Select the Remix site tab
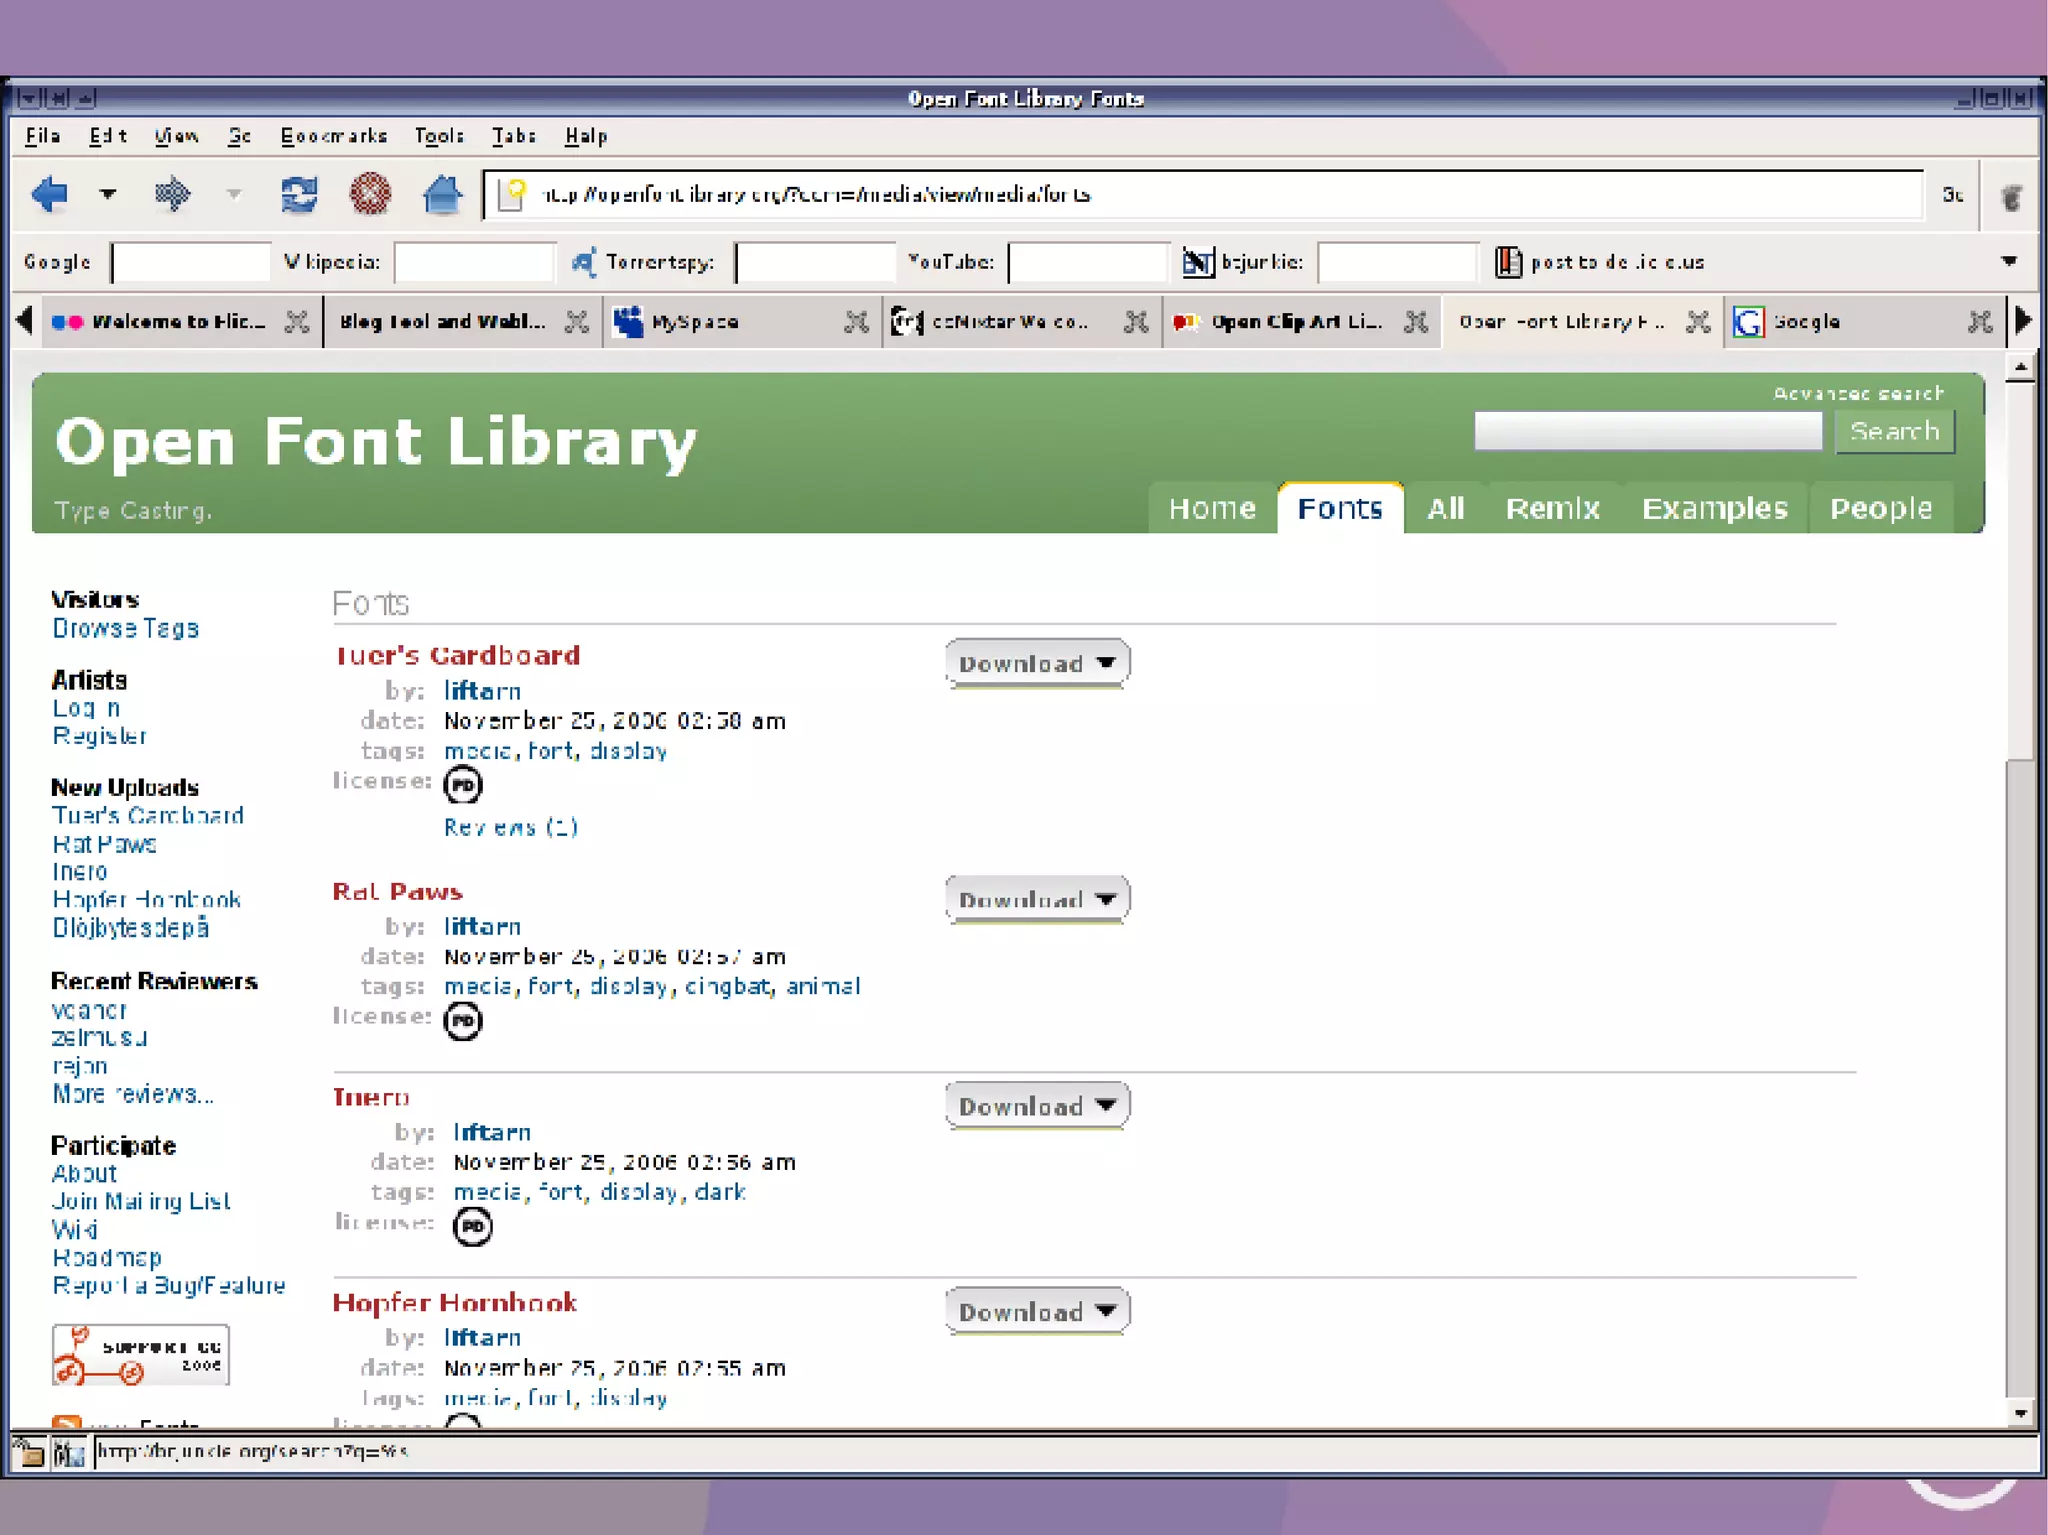Screen dimensions: 2048x1535 [x=1552, y=509]
